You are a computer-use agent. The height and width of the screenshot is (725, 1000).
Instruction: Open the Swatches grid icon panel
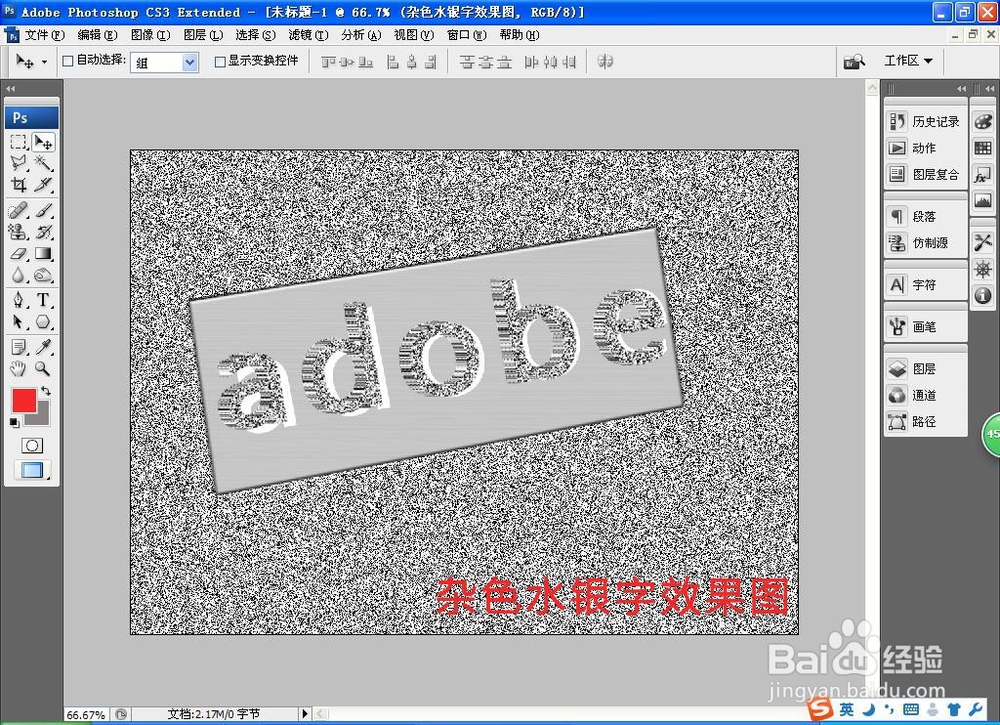(x=983, y=148)
